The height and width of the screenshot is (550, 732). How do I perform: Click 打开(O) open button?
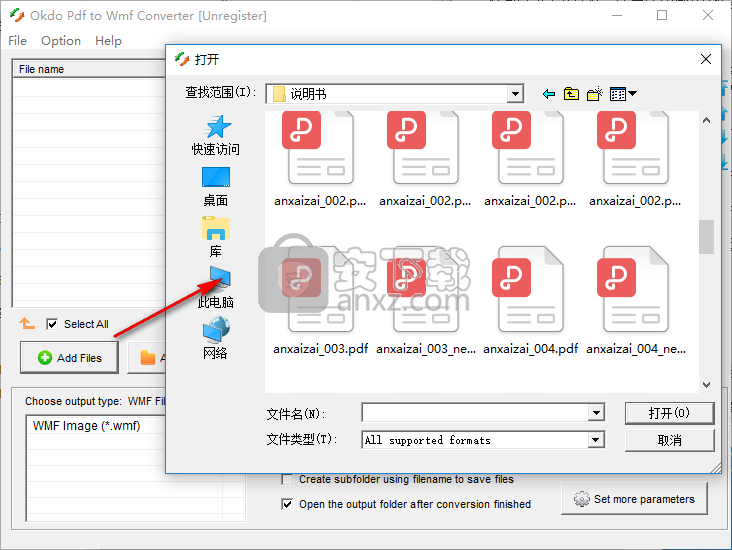tap(669, 413)
